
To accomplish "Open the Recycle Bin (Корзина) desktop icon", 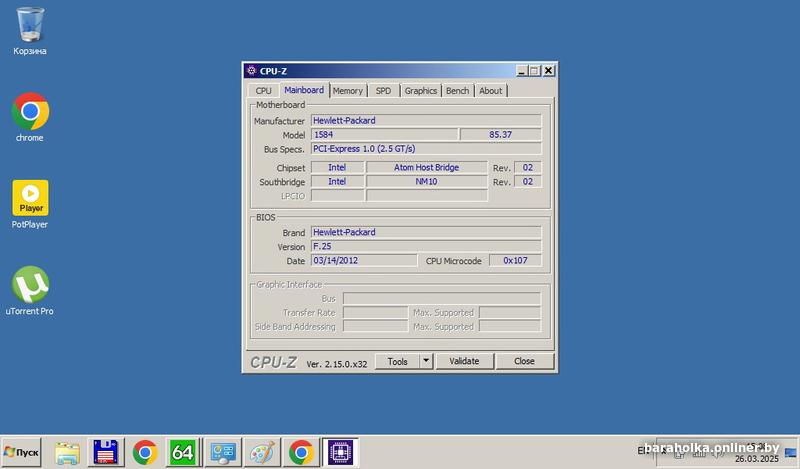I will coord(30,31).
